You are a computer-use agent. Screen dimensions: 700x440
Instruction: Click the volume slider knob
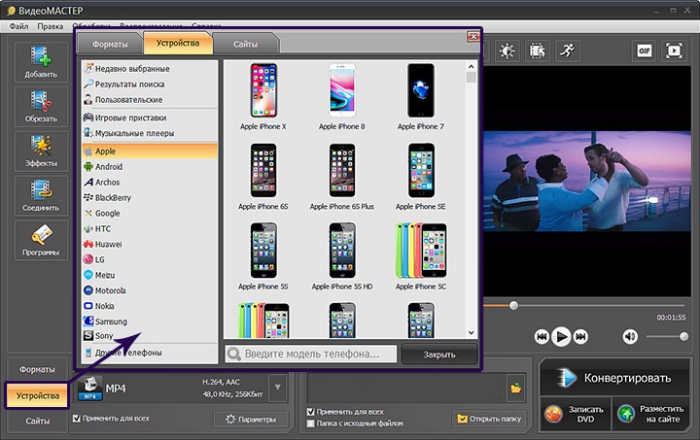coord(683,336)
